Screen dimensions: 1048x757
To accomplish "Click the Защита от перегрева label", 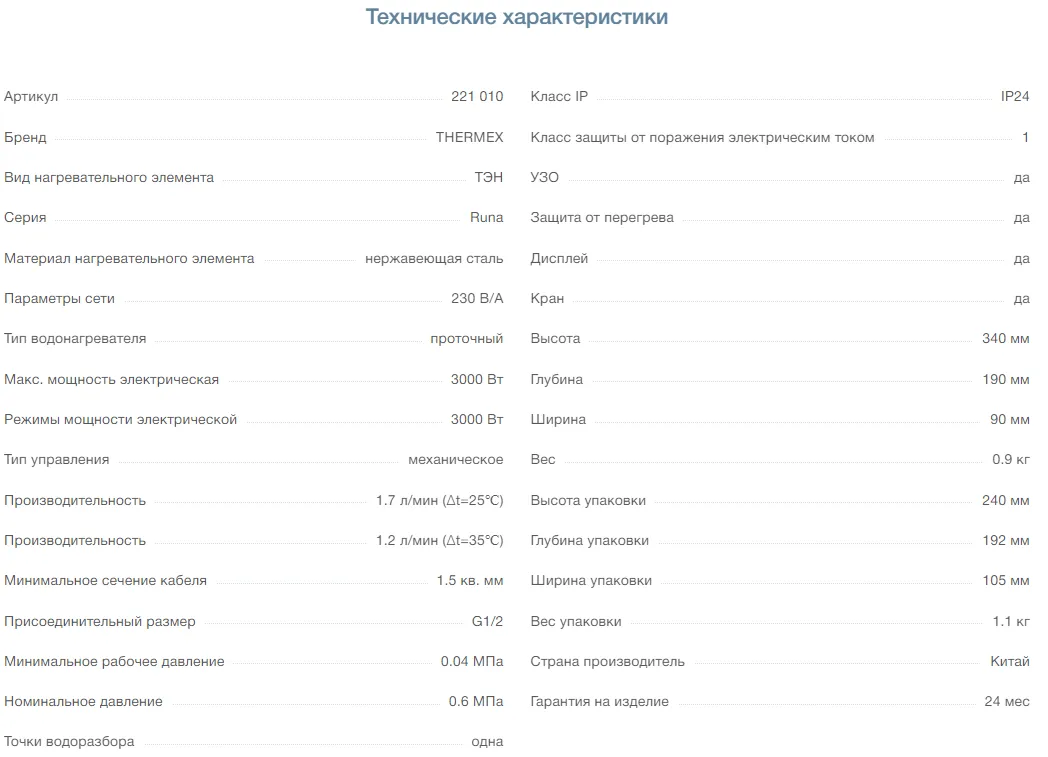I will coord(602,218).
